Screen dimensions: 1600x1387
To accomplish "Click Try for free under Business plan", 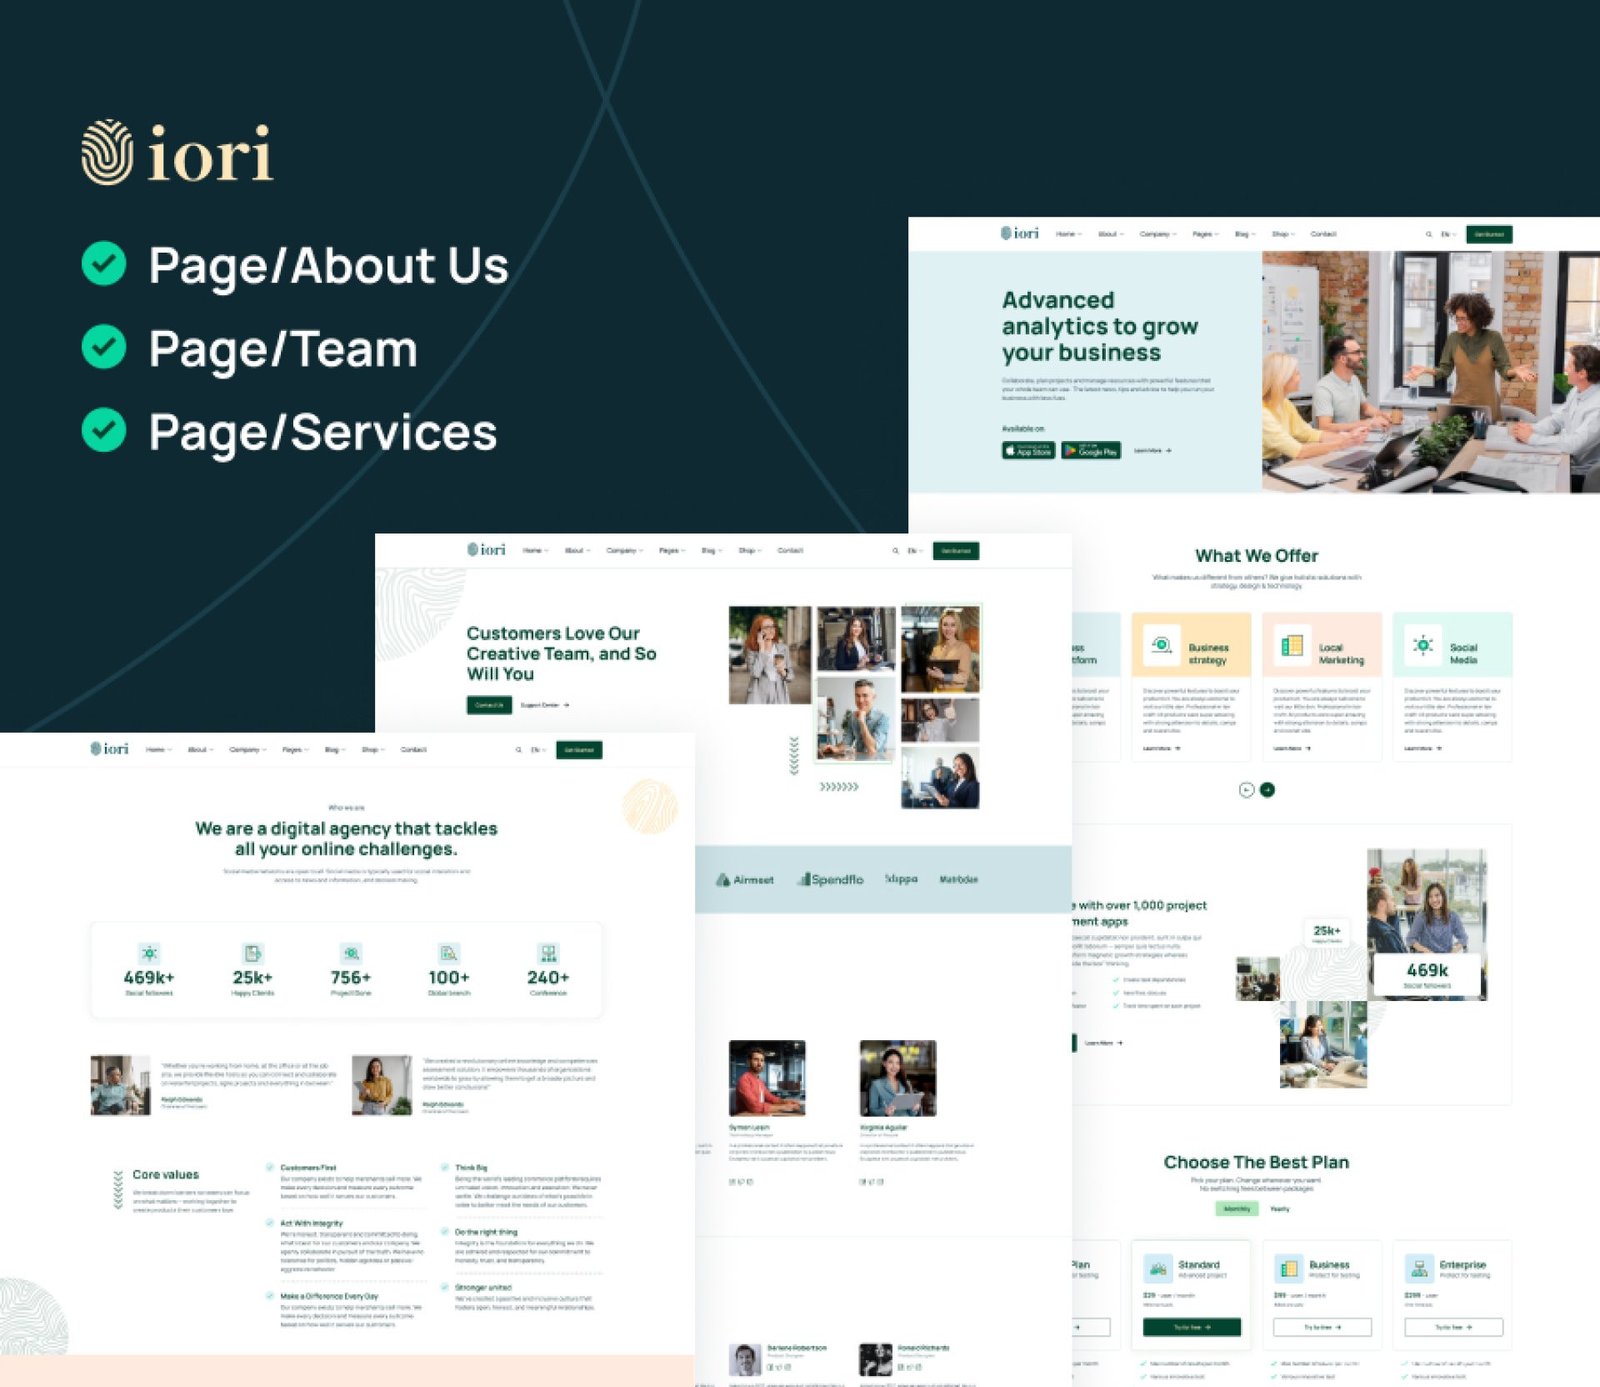I will (x=1322, y=1327).
